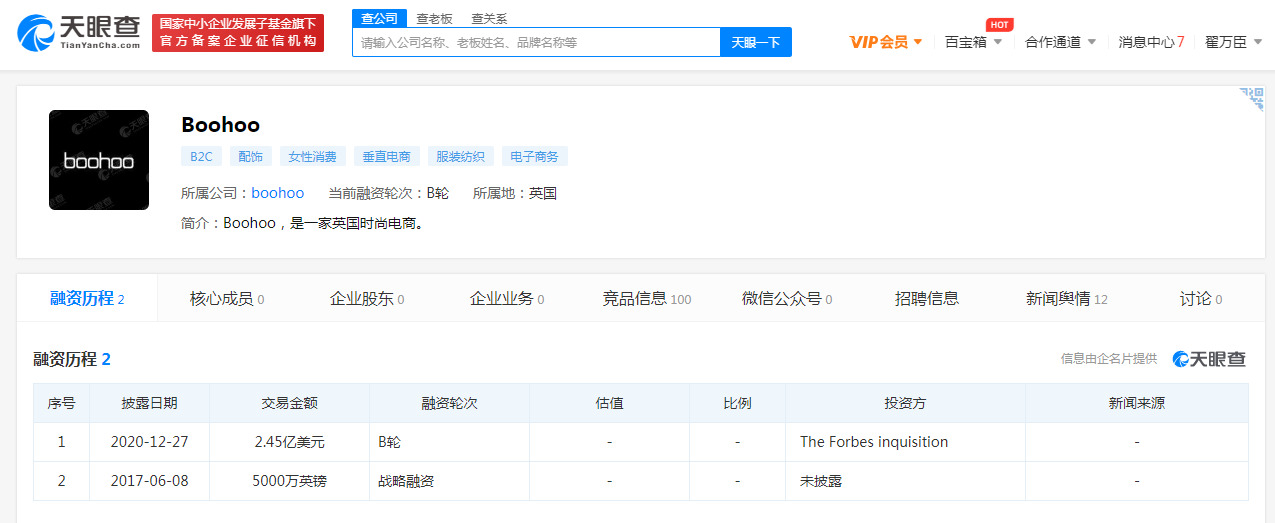
Task: Open the boohoo parent company link
Action: [277, 193]
